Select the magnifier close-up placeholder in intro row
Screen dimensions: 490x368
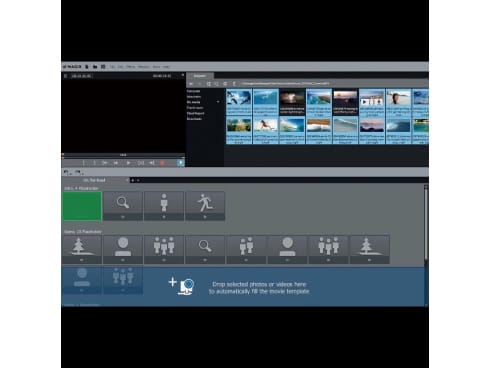click(123, 206)
